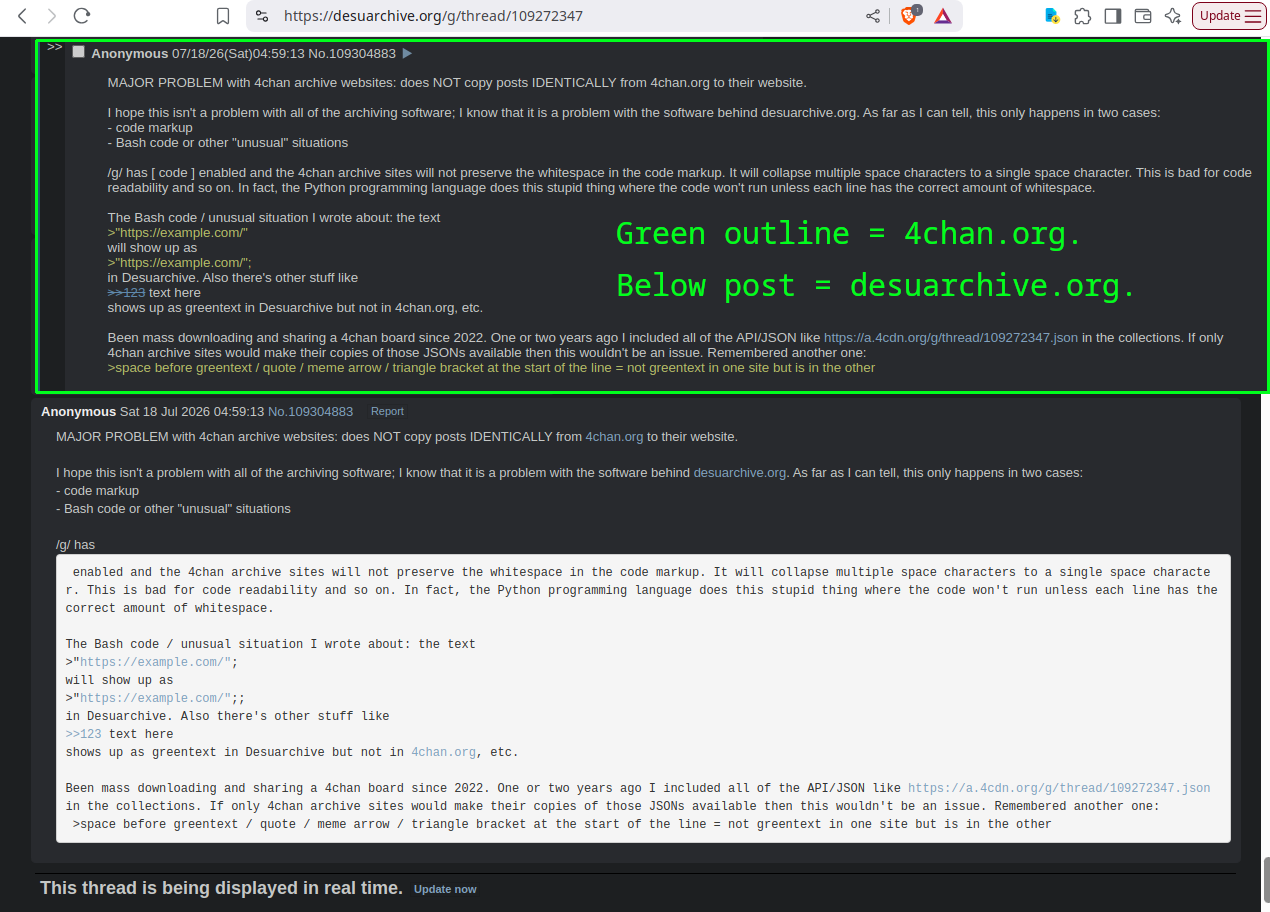
Task: Open 4chan.org link in desuarchive post's first line
Action: 614,437
